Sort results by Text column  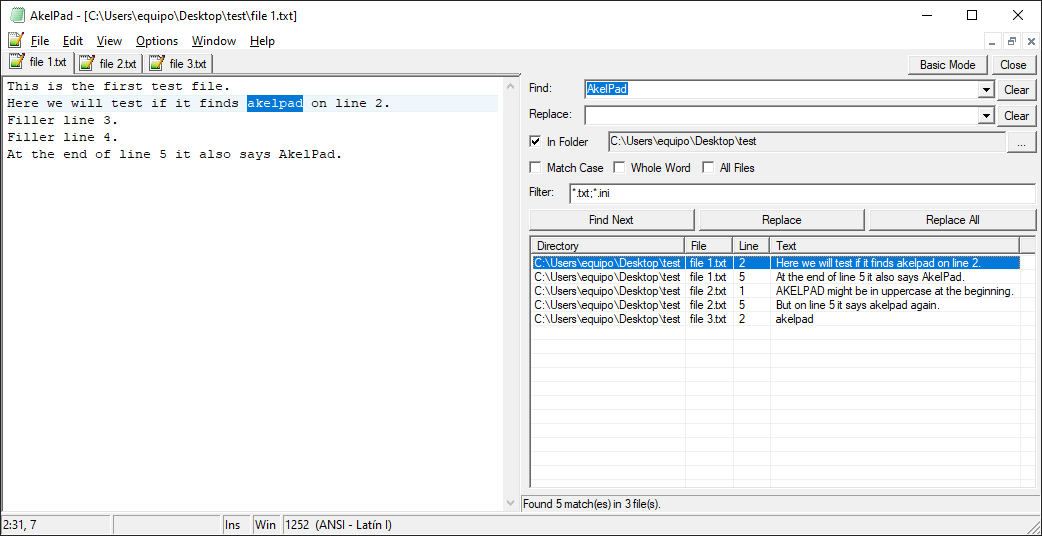(x=894, y=246)
